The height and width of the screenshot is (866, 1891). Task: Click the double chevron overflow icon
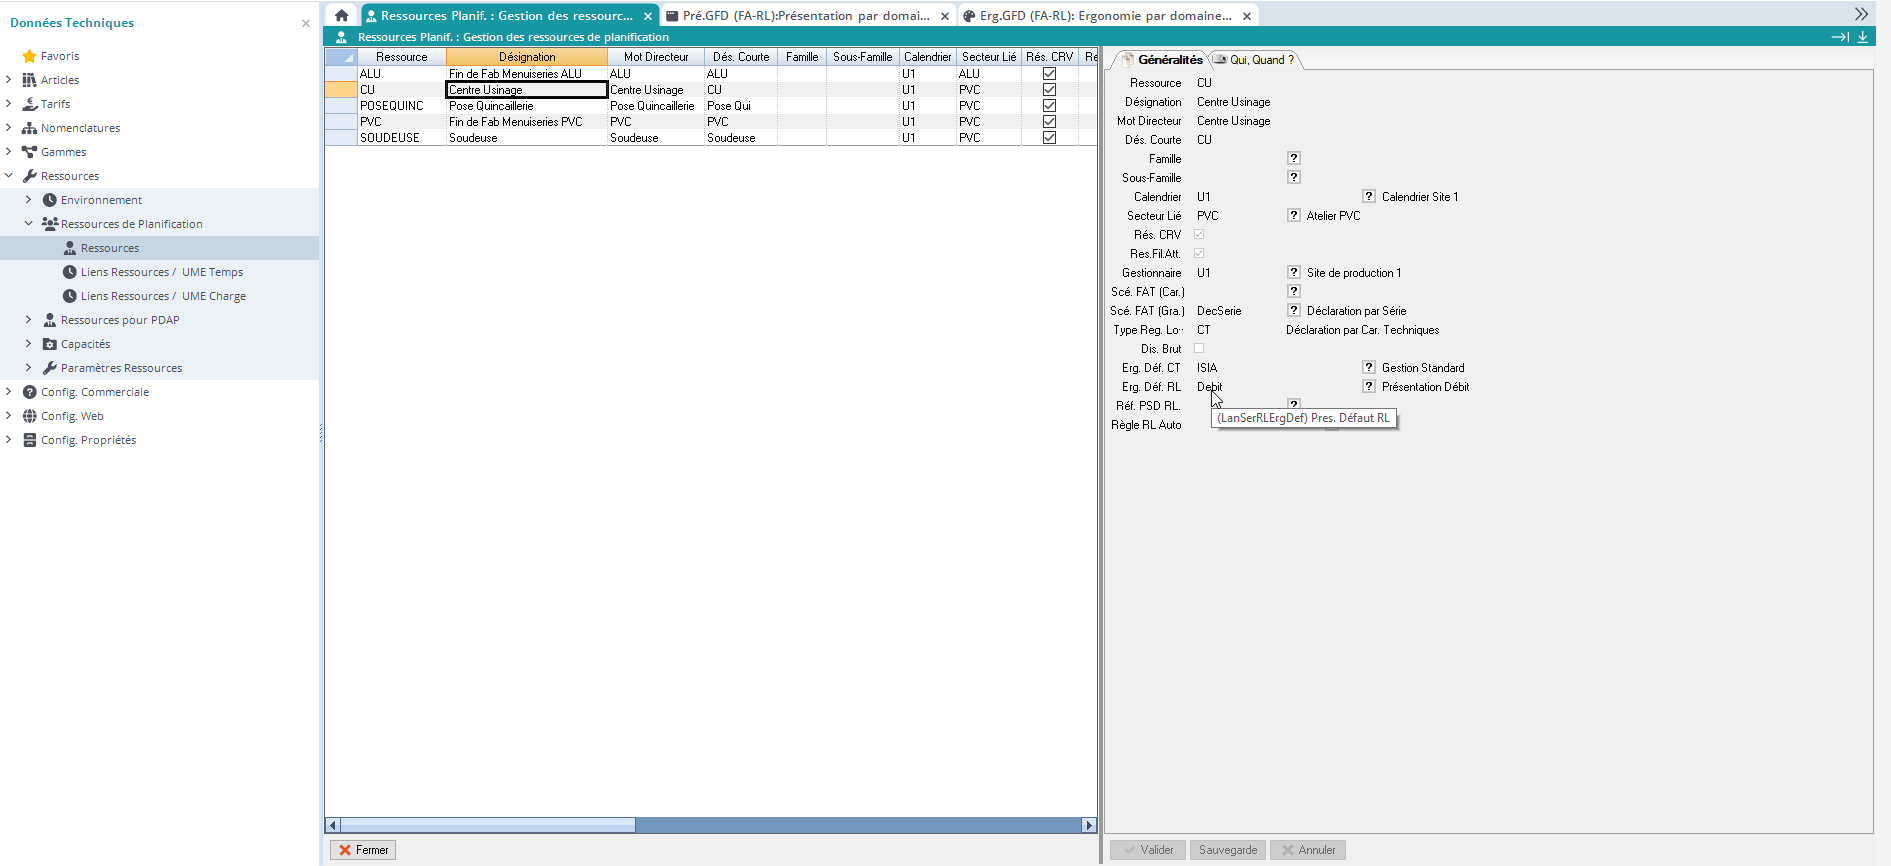point(1860,14)
